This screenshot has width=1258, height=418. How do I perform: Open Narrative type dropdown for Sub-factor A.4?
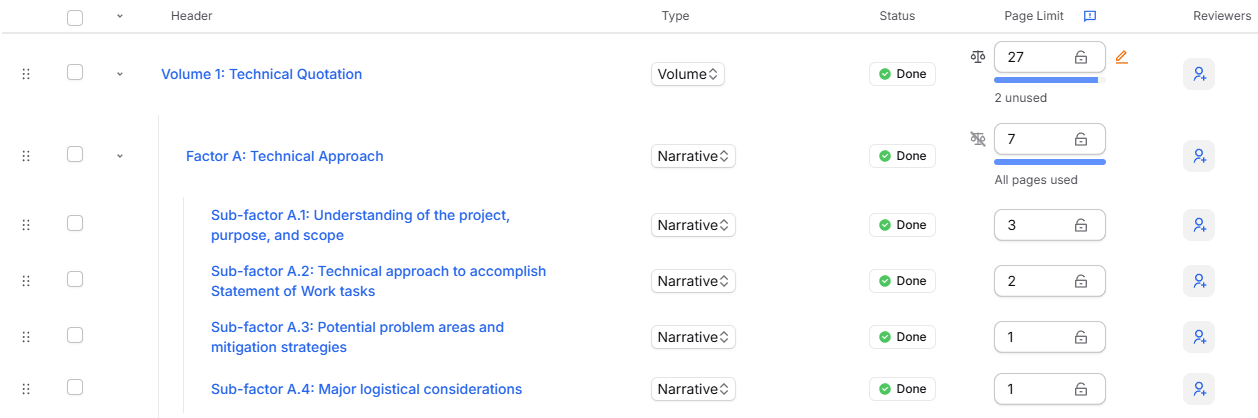[693, 389]
